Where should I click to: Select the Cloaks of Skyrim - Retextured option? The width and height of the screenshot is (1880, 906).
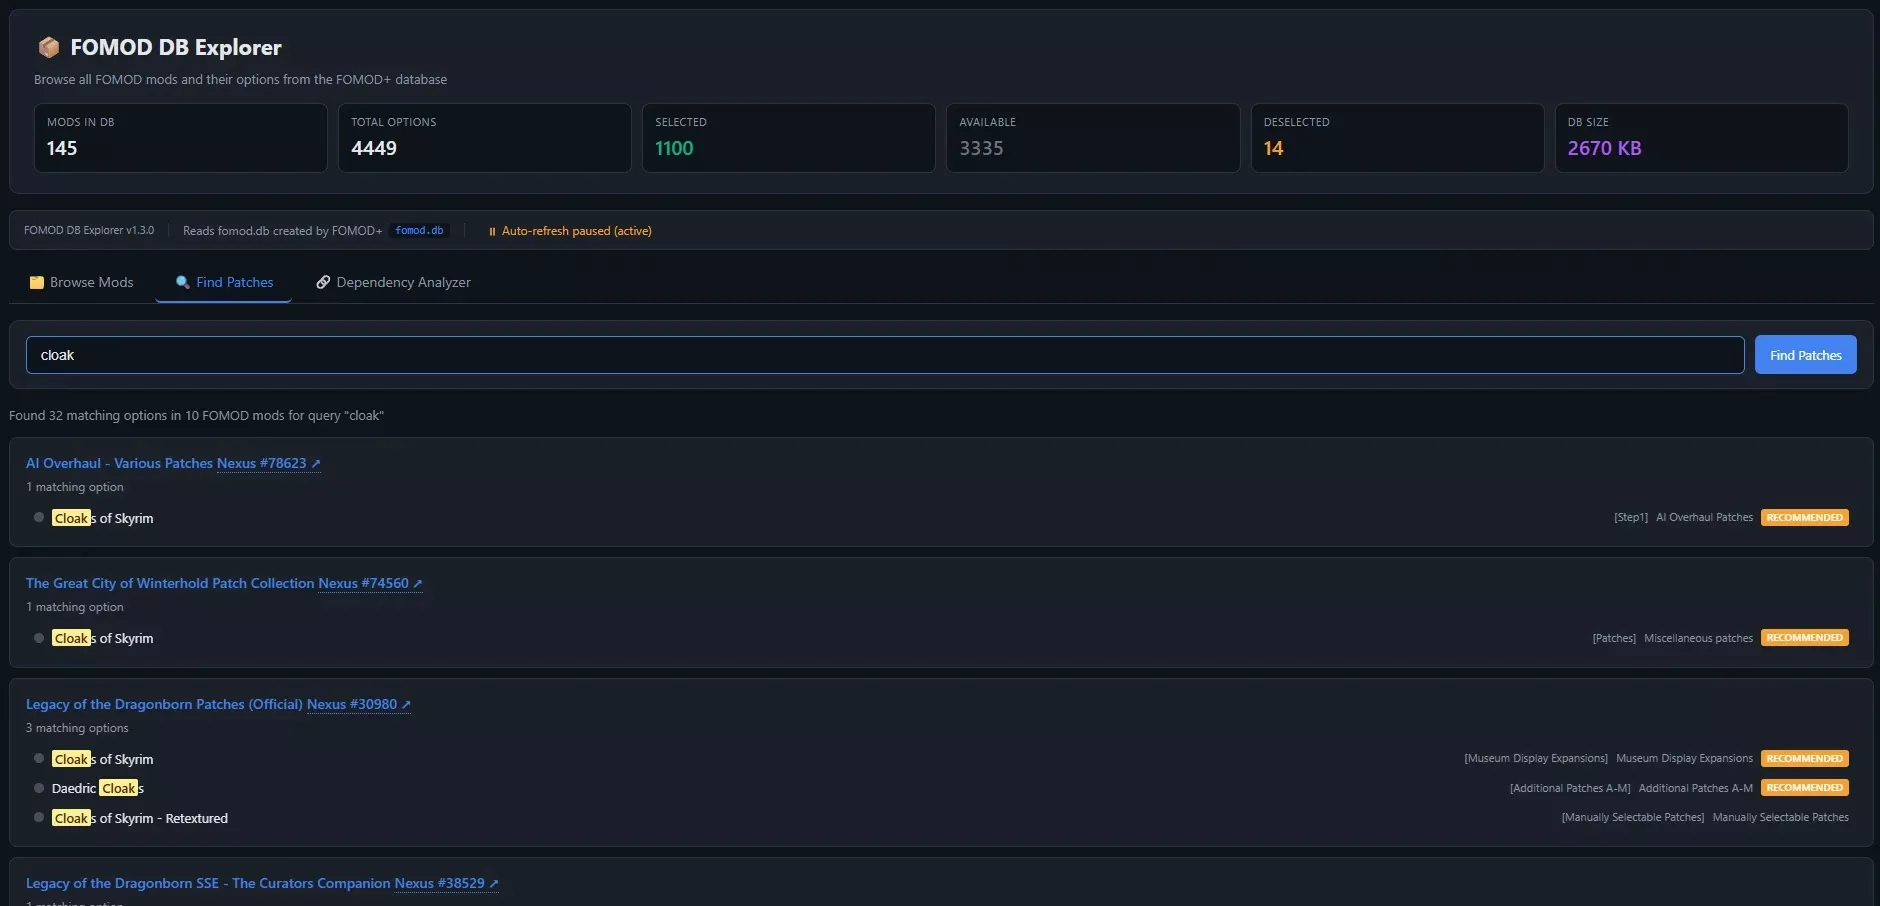click(140, 818)
